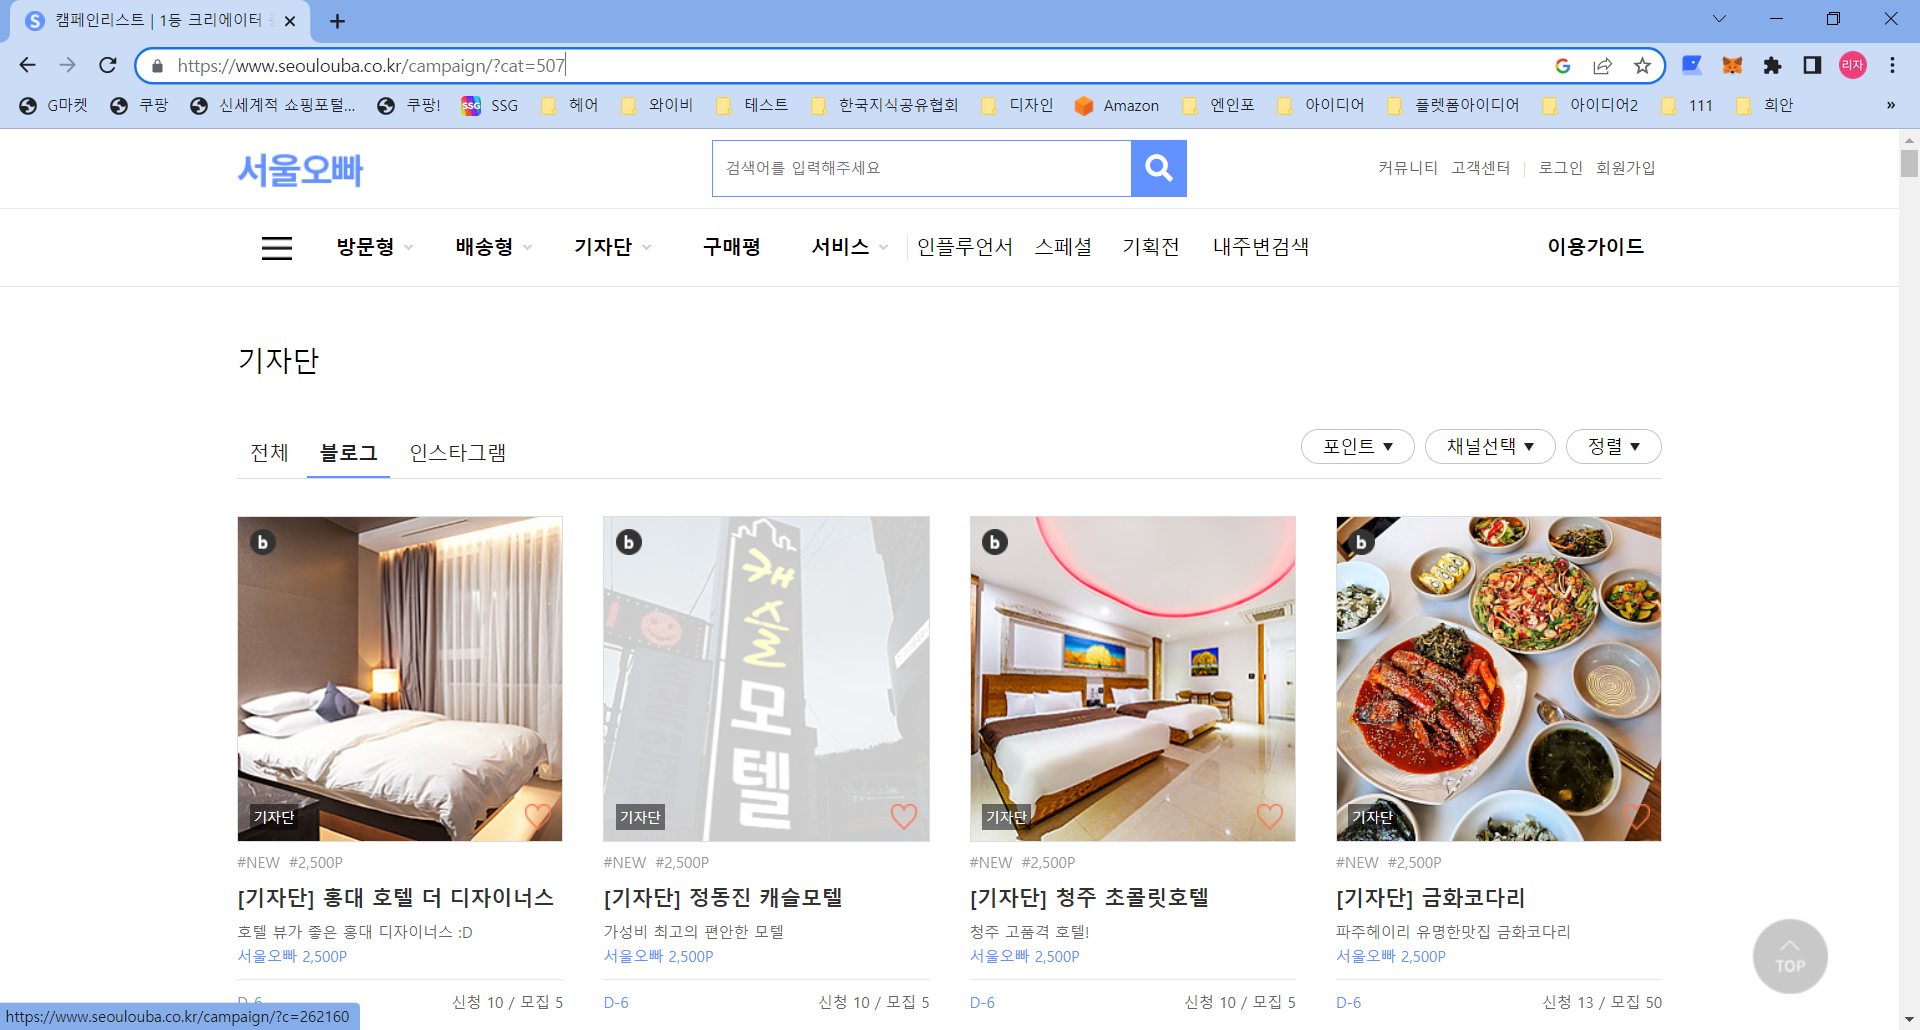Click the Google icon in address bar
The height and width of the screenshot is (1030, 1920).
click(x=1563, y=66)
